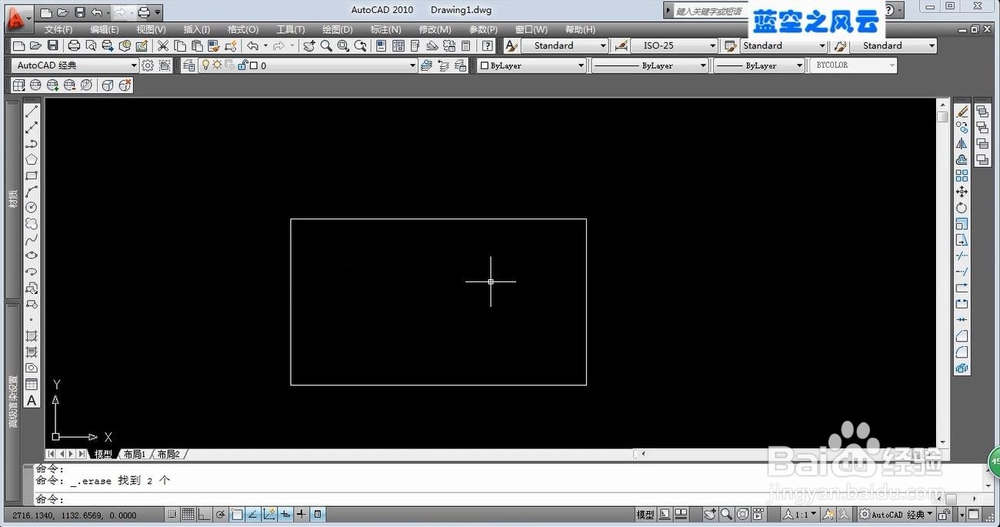Open the ByLayer color dropdown

coord(531,65)
